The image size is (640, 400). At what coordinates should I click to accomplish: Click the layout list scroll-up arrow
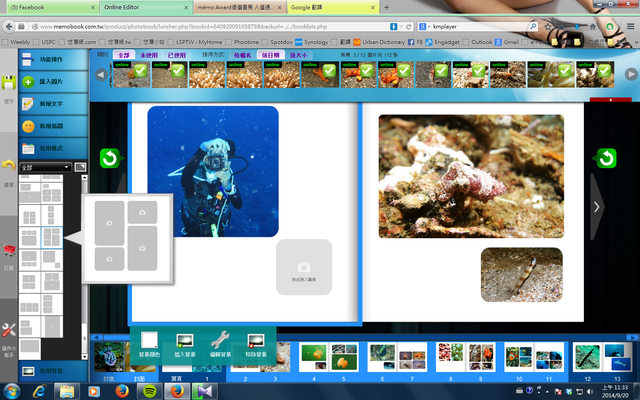click(84, 178)
